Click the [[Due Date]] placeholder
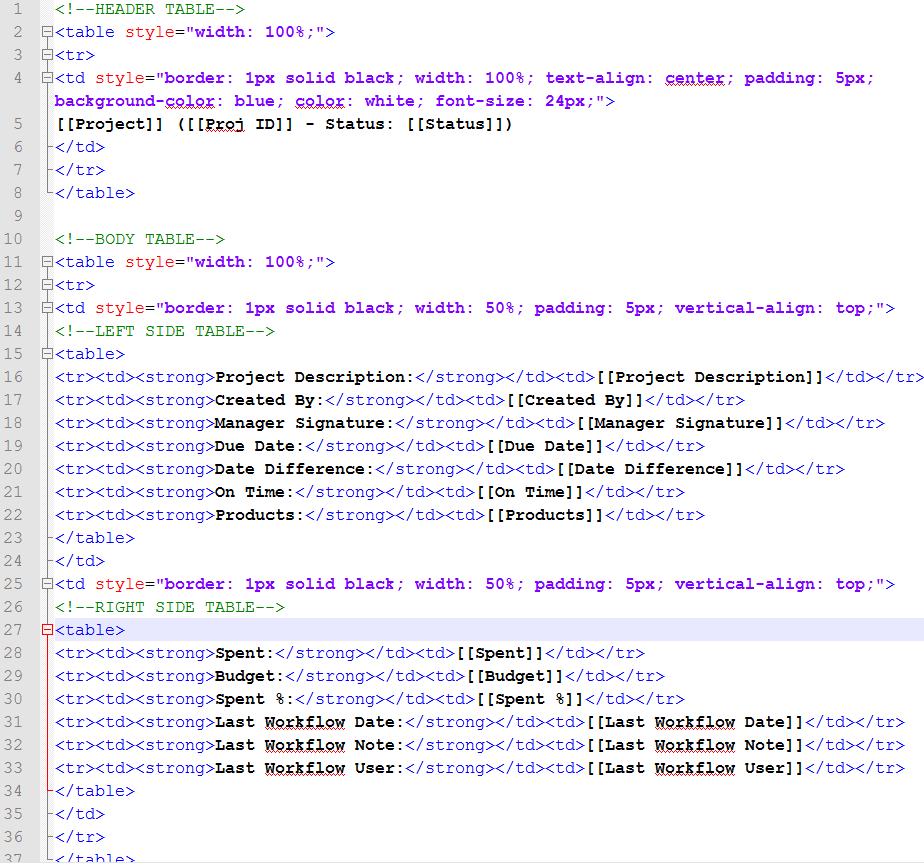924x863 pixels. [545, 446]
